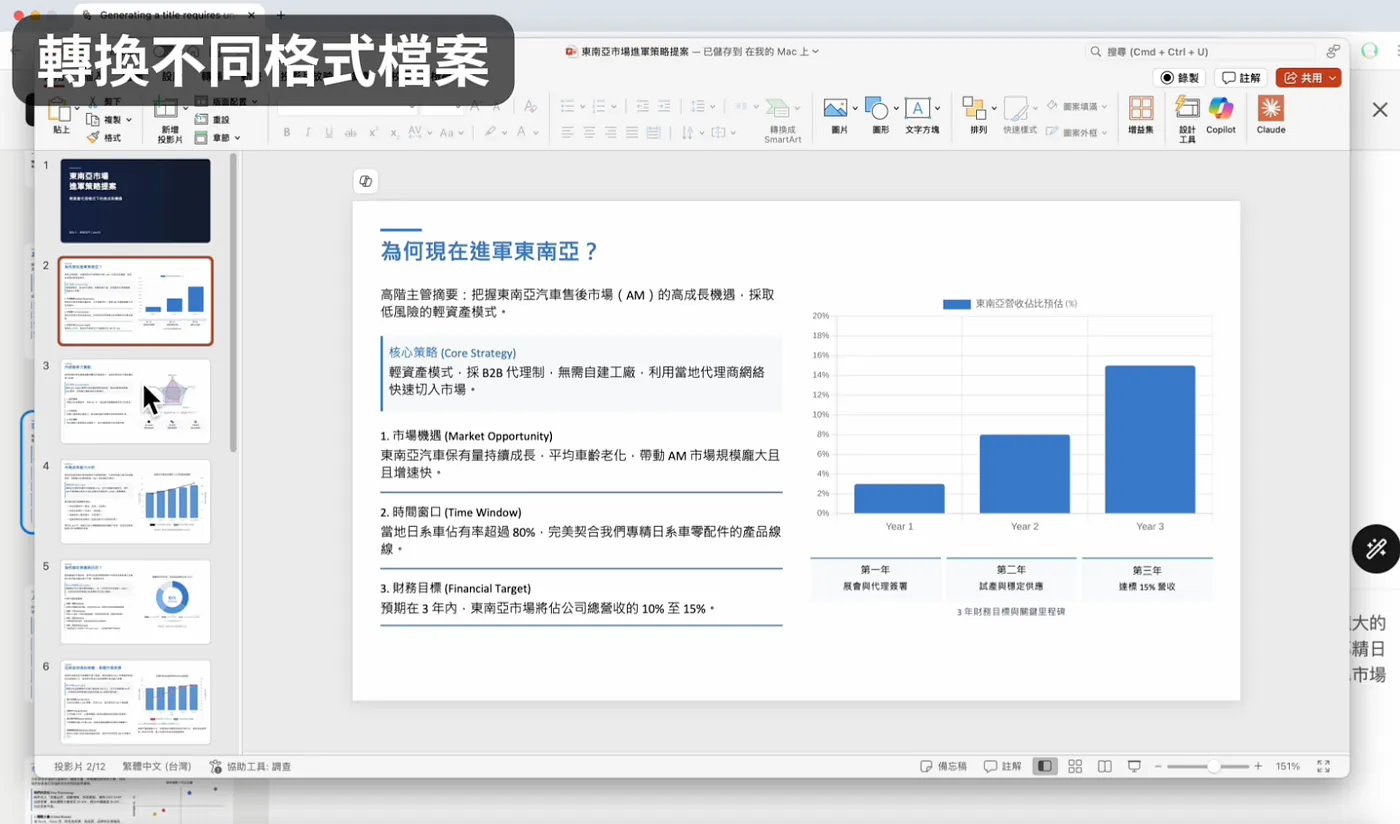Toggle subscript formatting
This screenshot has height=824, width=1400.
395,132
